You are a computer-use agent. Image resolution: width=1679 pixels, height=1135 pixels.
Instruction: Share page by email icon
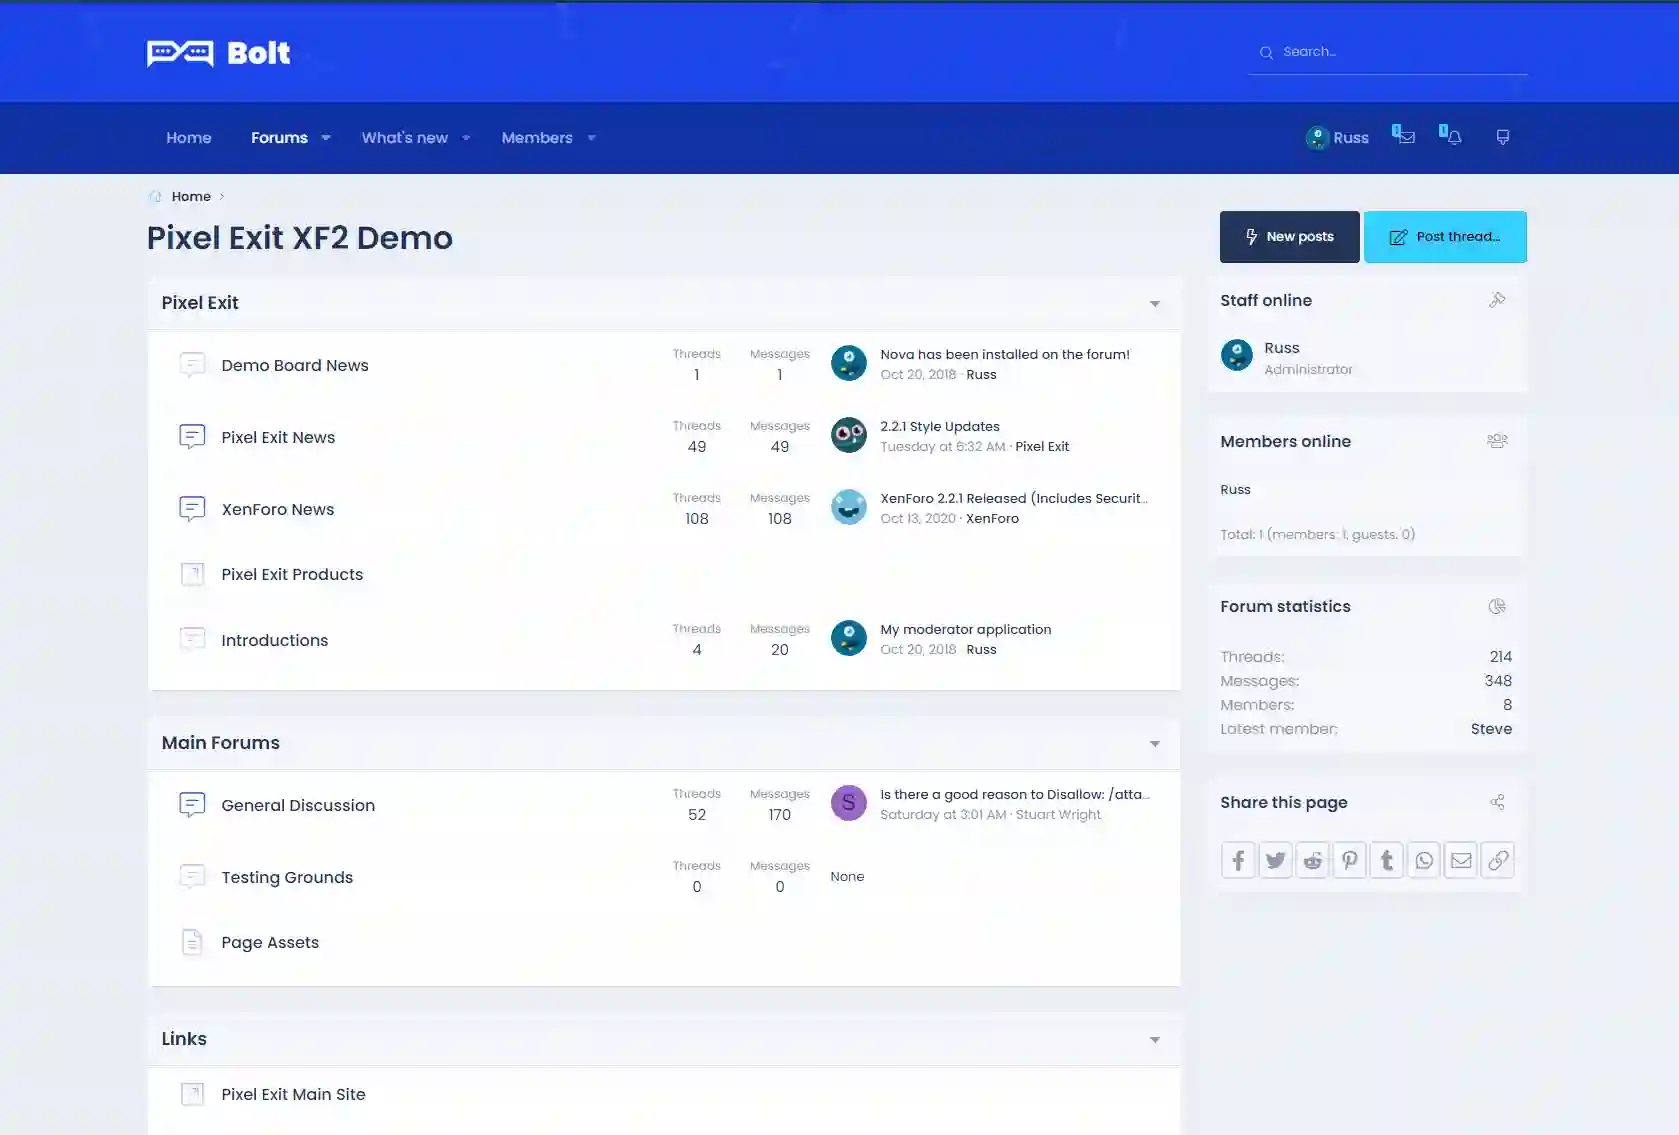(x=1461, y=860)
